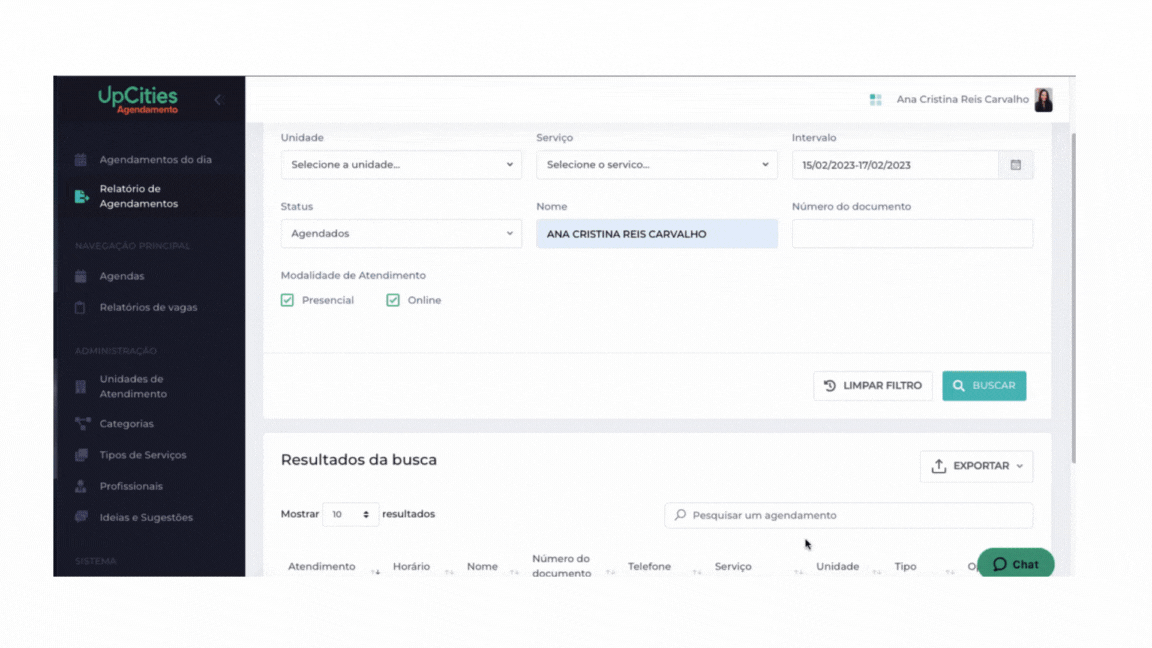Click the Nome input field
Viewport: 1152px width, 648px height.
tap(657, 234)
